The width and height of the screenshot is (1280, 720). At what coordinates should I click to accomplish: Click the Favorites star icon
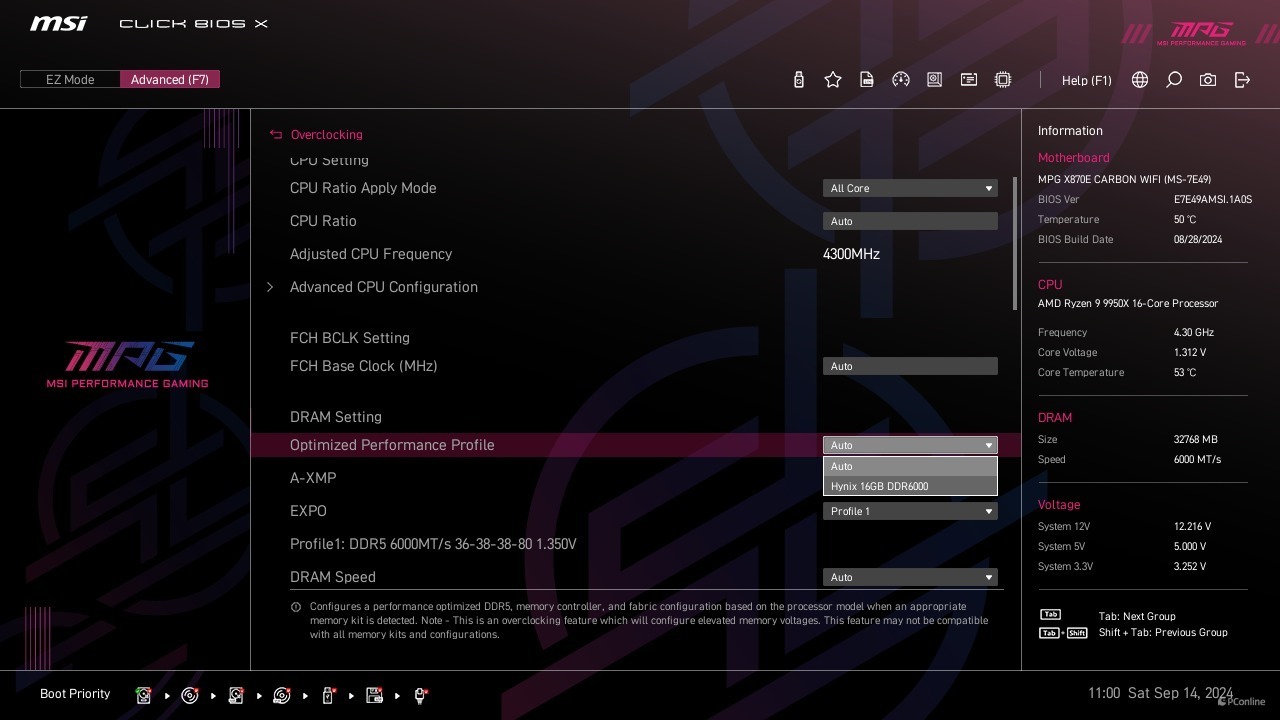pyautogui.click(x=833, y=80)
